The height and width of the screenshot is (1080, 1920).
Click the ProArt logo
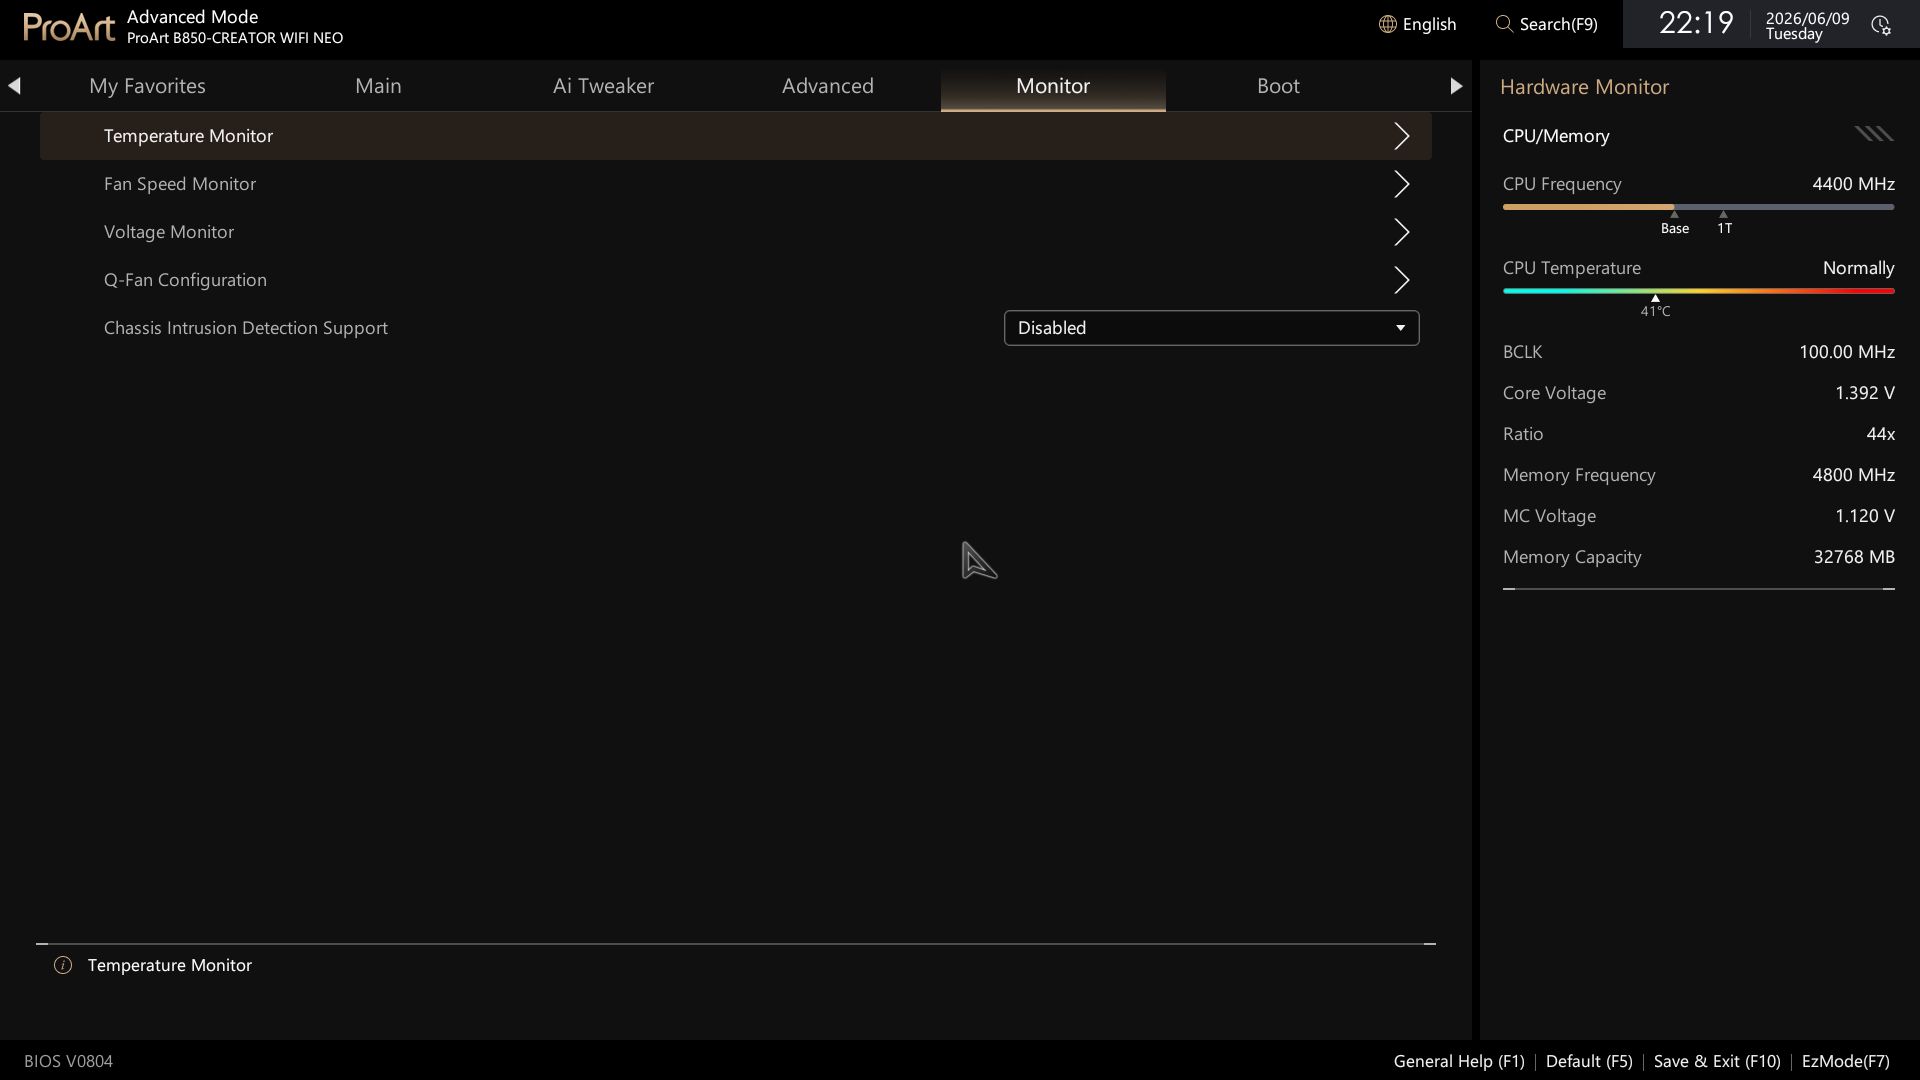point(69,27)
